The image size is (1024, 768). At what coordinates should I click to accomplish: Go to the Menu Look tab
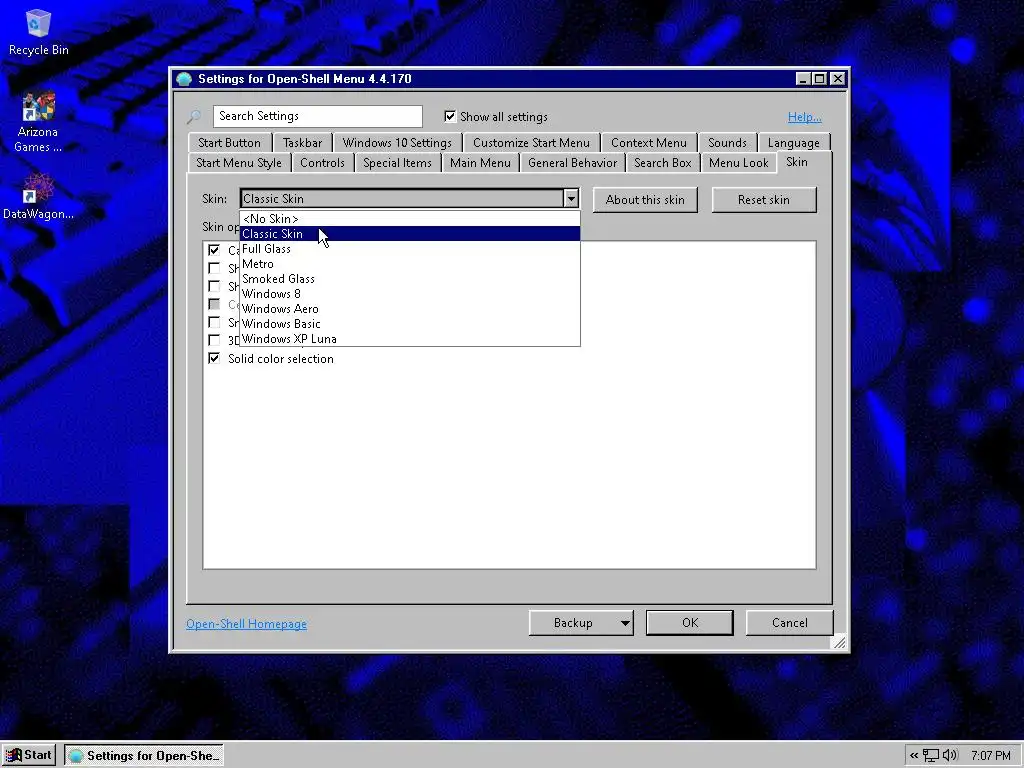pos(739,163)
